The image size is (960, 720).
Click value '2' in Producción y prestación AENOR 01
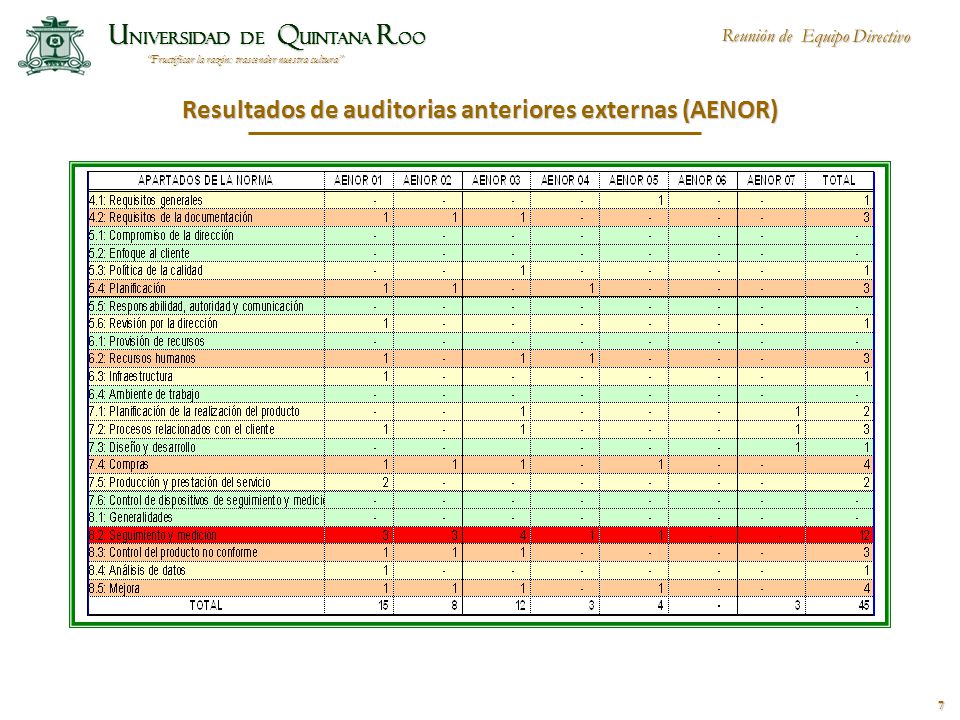[386, 482]
